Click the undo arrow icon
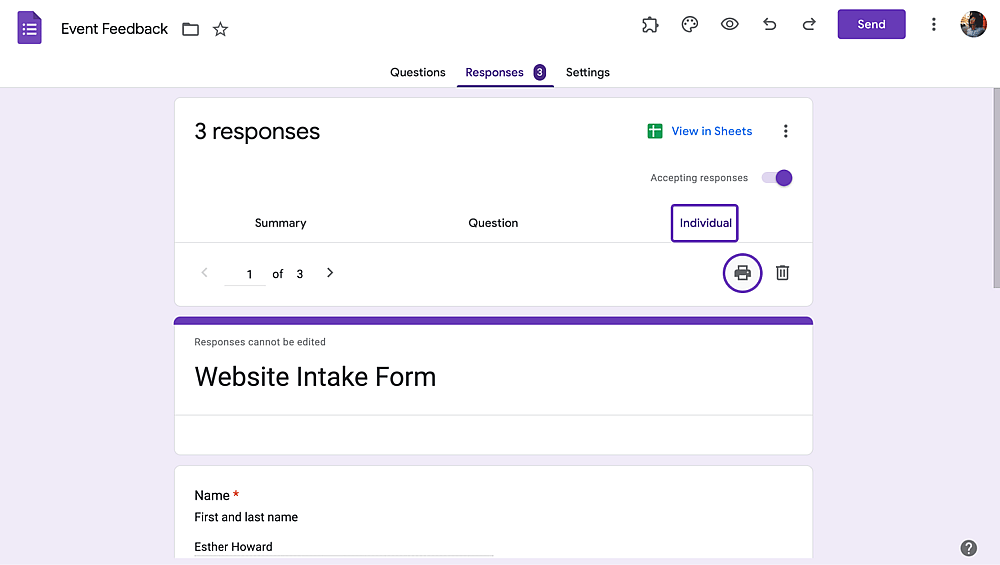 tap(770, 24)
